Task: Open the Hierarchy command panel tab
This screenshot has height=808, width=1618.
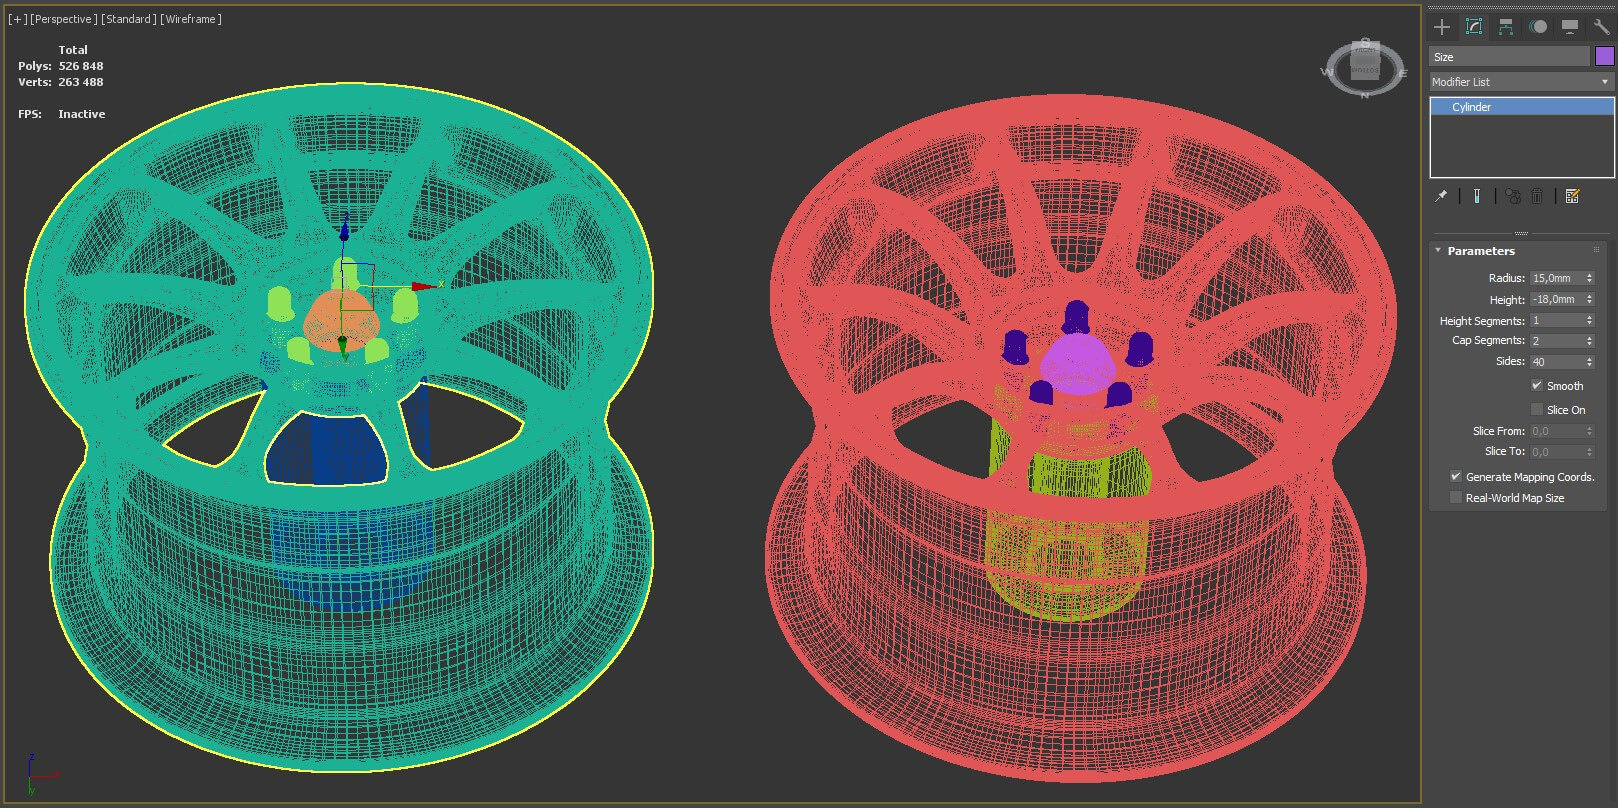Action: [1505, 27]
